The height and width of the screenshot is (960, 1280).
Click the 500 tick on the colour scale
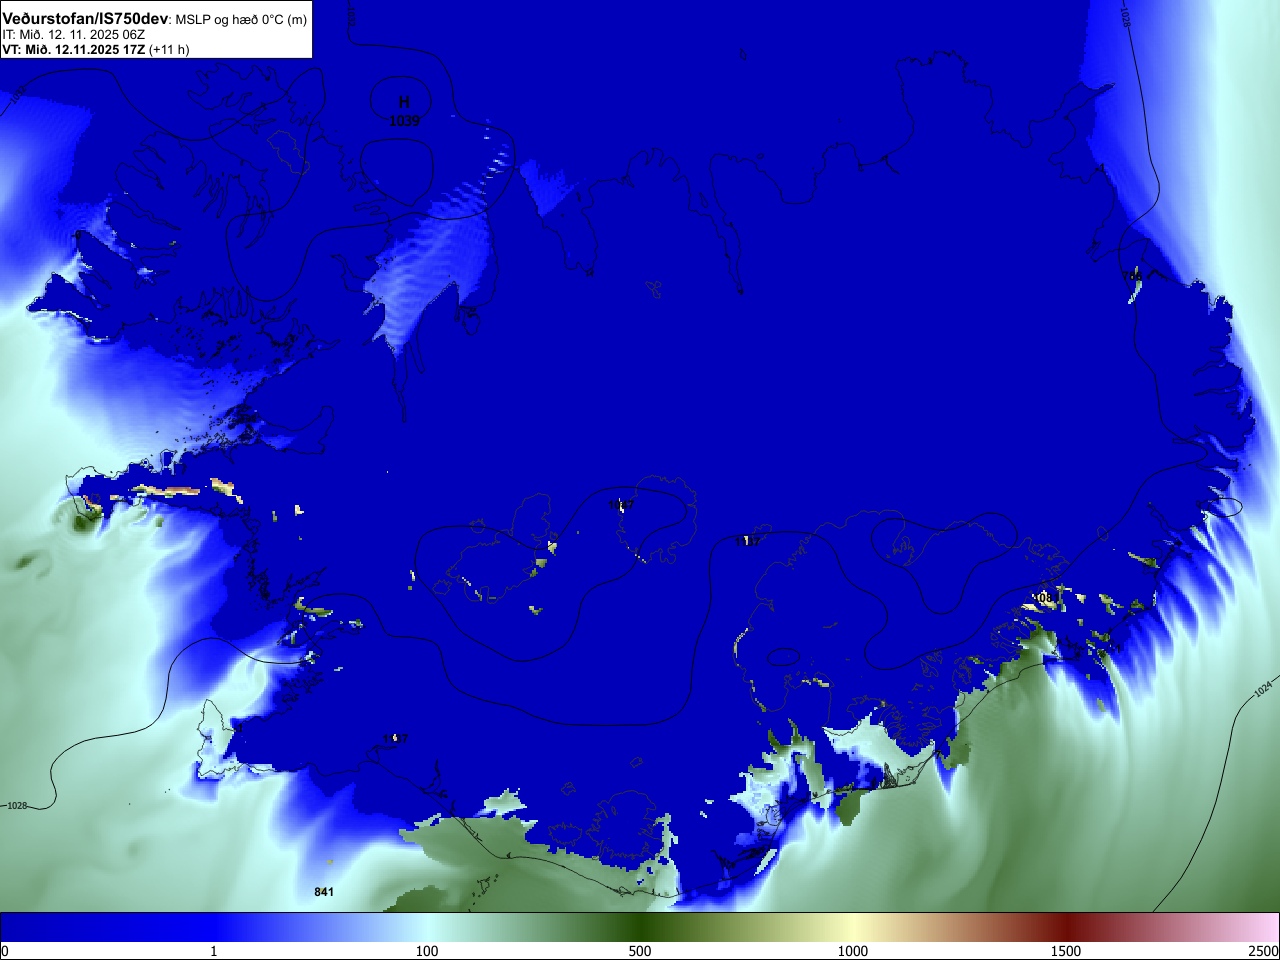click(x=640, y=951)
